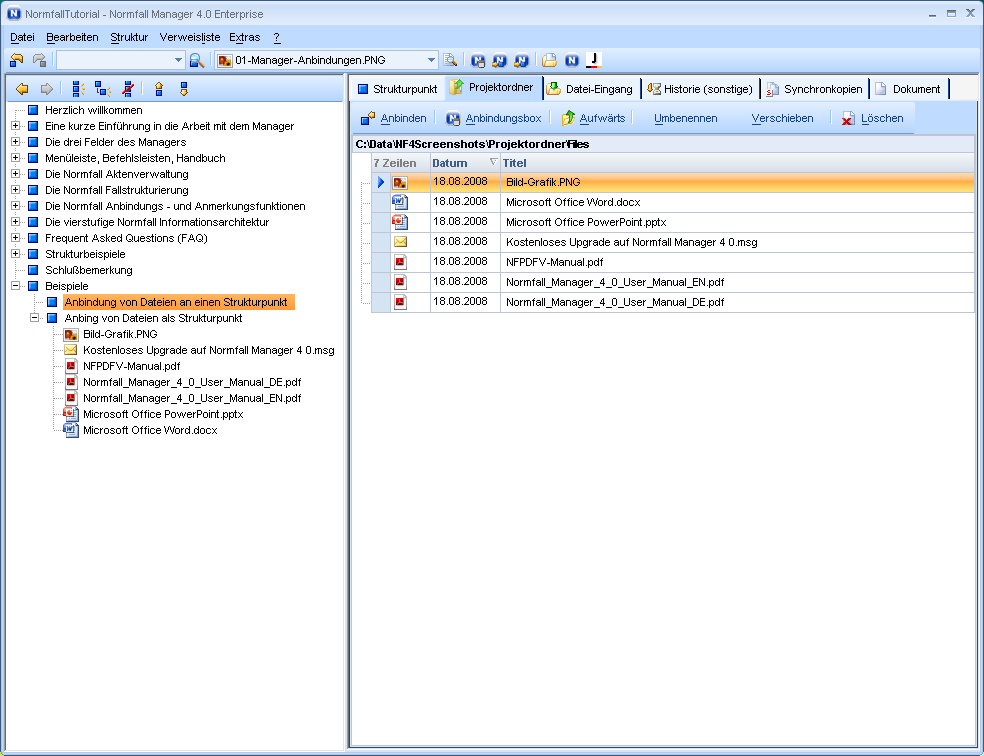Screen dimensions: 984x756
Task: Switch to the Datei-Eingang tab
Action: click(590, 89)
